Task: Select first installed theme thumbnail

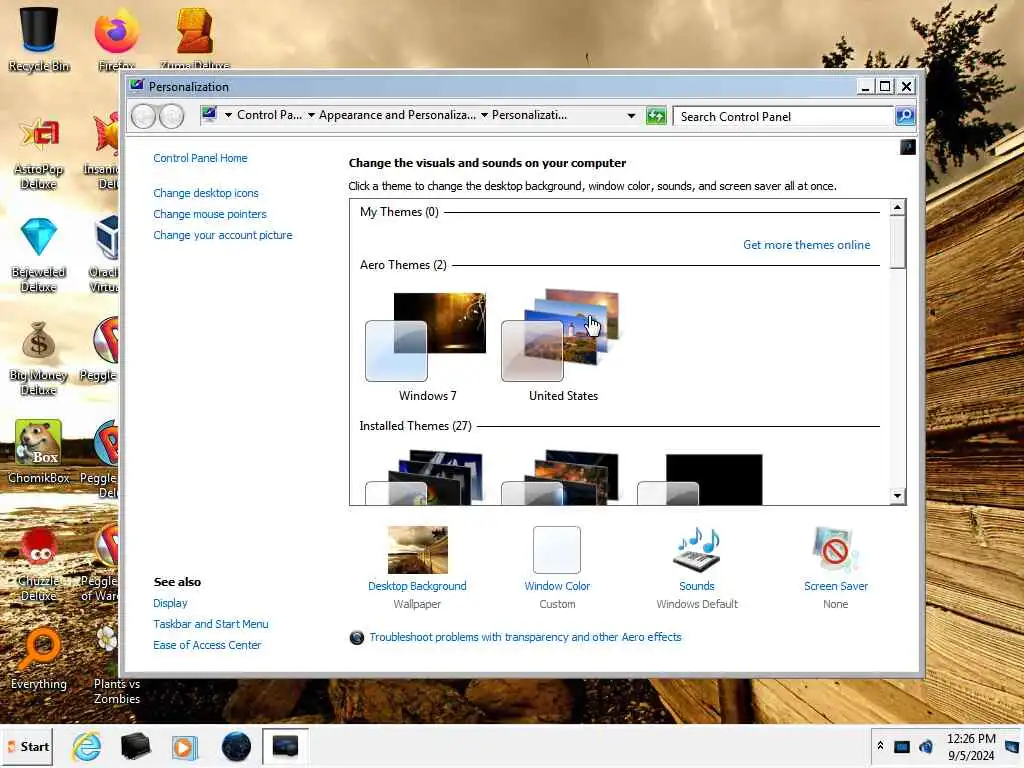Action: (x=424, y=477)
